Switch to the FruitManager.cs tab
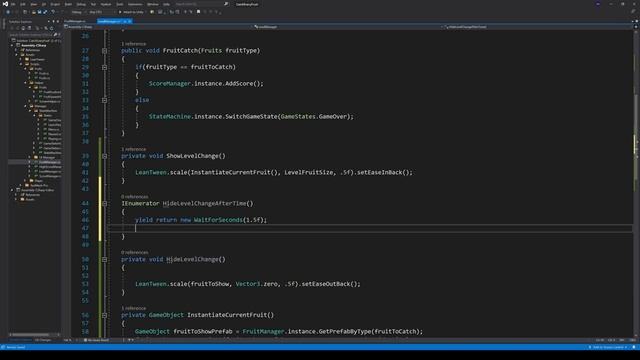The height and width of the screenshot is (360, 640). (x=75, y=21)
